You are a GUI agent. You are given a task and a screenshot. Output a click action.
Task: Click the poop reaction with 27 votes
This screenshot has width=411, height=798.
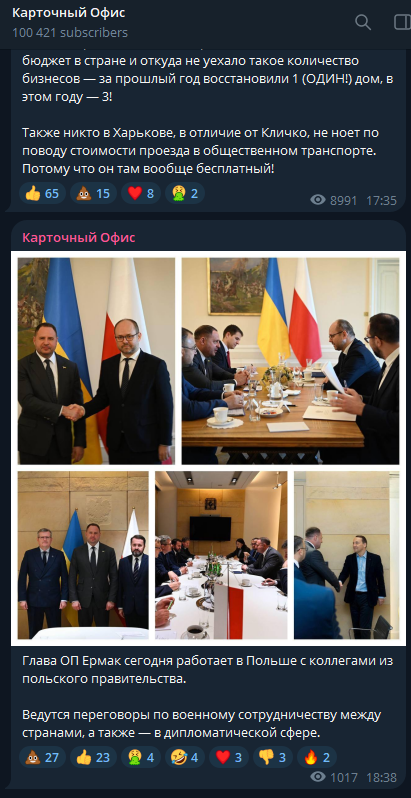coord(42,757)
